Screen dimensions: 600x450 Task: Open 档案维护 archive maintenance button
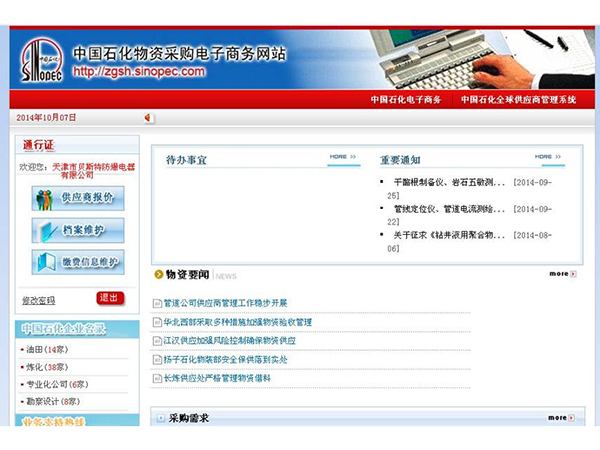tap(78, 230)
